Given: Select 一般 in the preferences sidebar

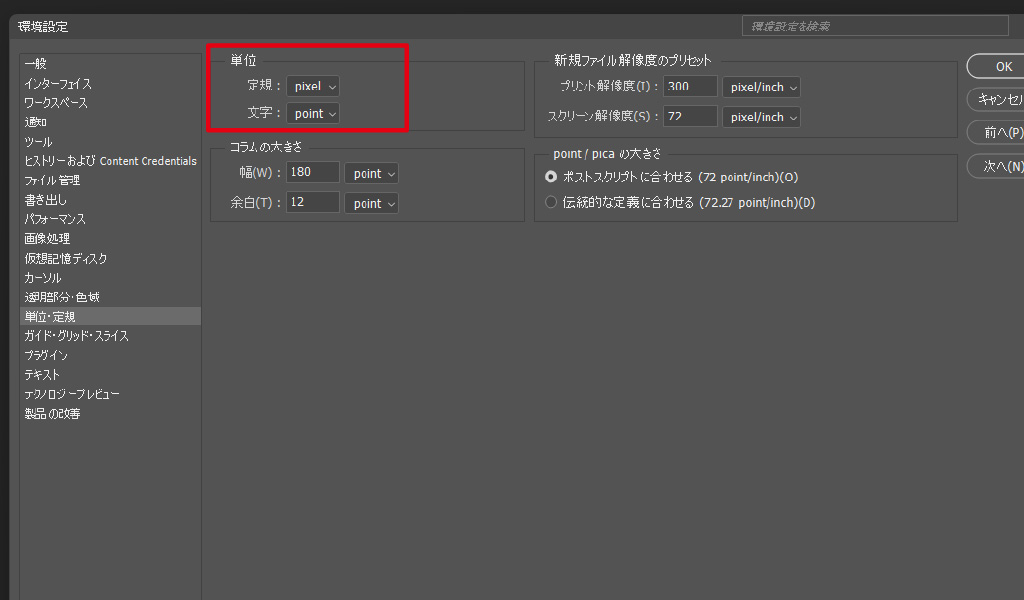Looking at the screenshot, I should [36, 64].
